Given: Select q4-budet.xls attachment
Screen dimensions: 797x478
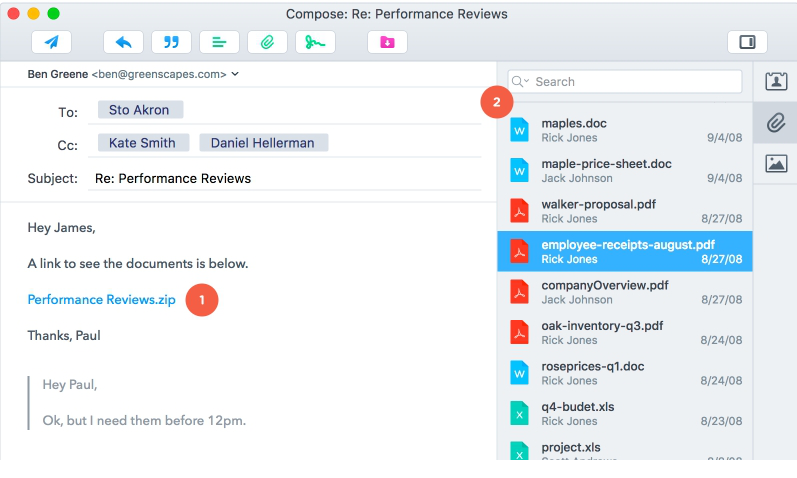Looking at the screenshot, I should [x=625, y=413].
